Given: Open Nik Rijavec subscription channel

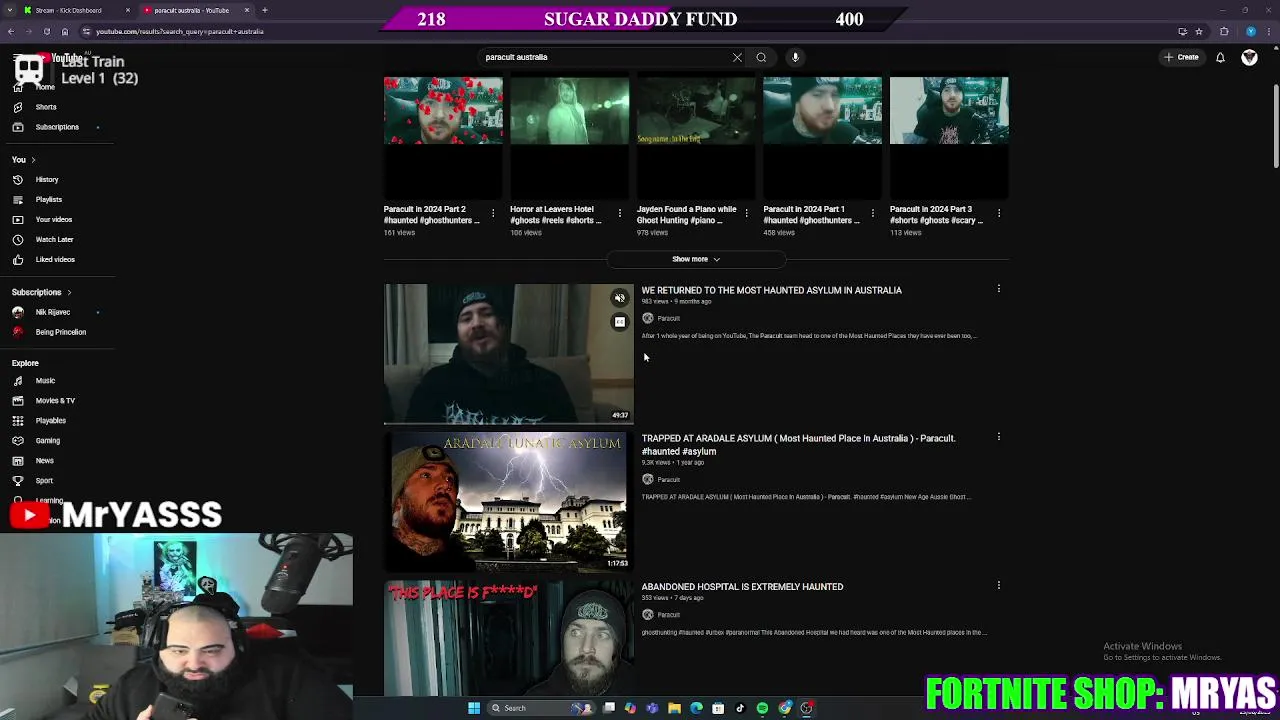Looking at the screenshot, I should [52, 312].
